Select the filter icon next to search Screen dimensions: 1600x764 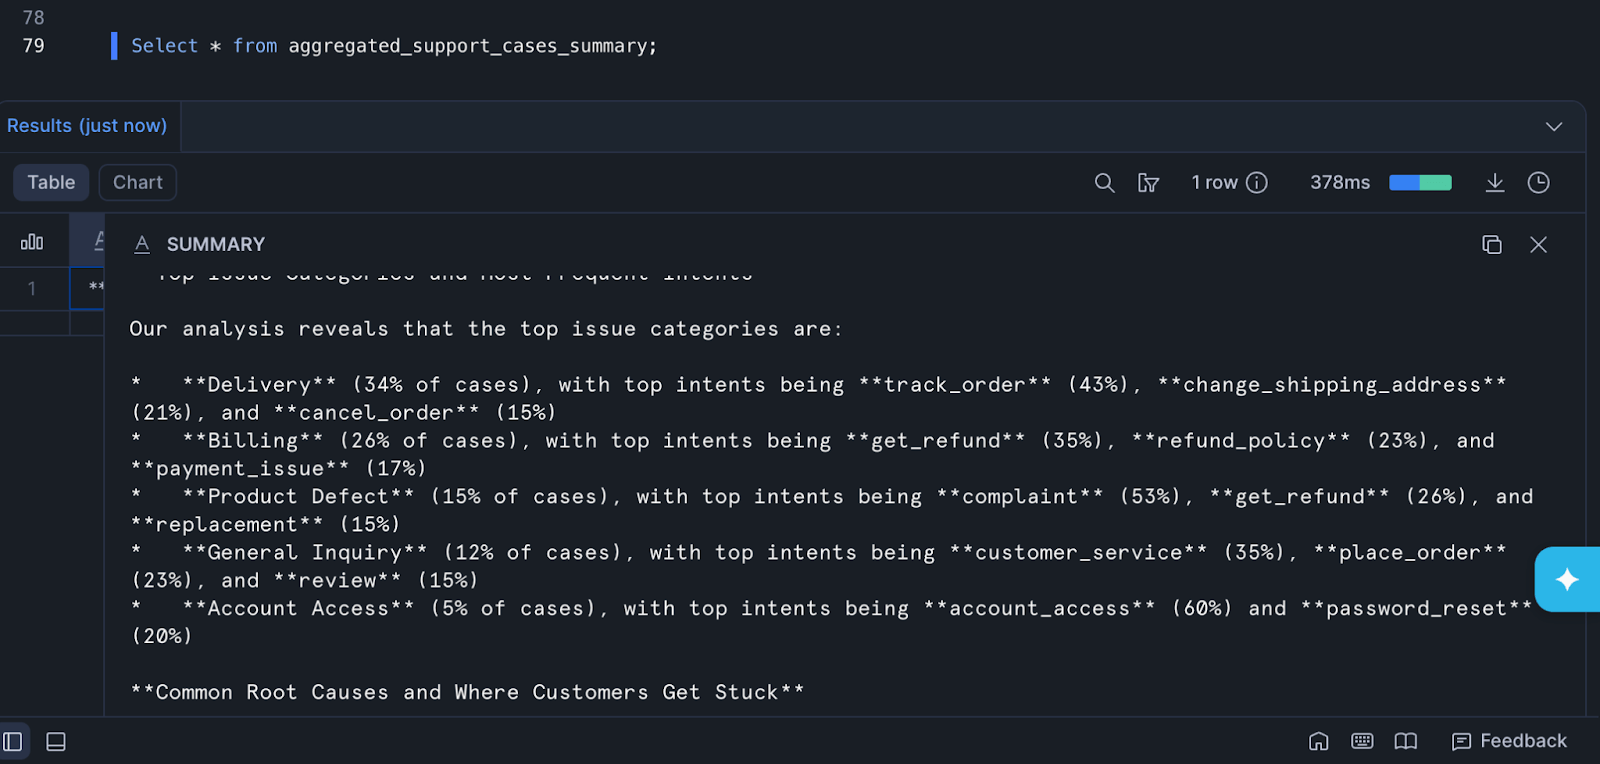[1148, 183]
